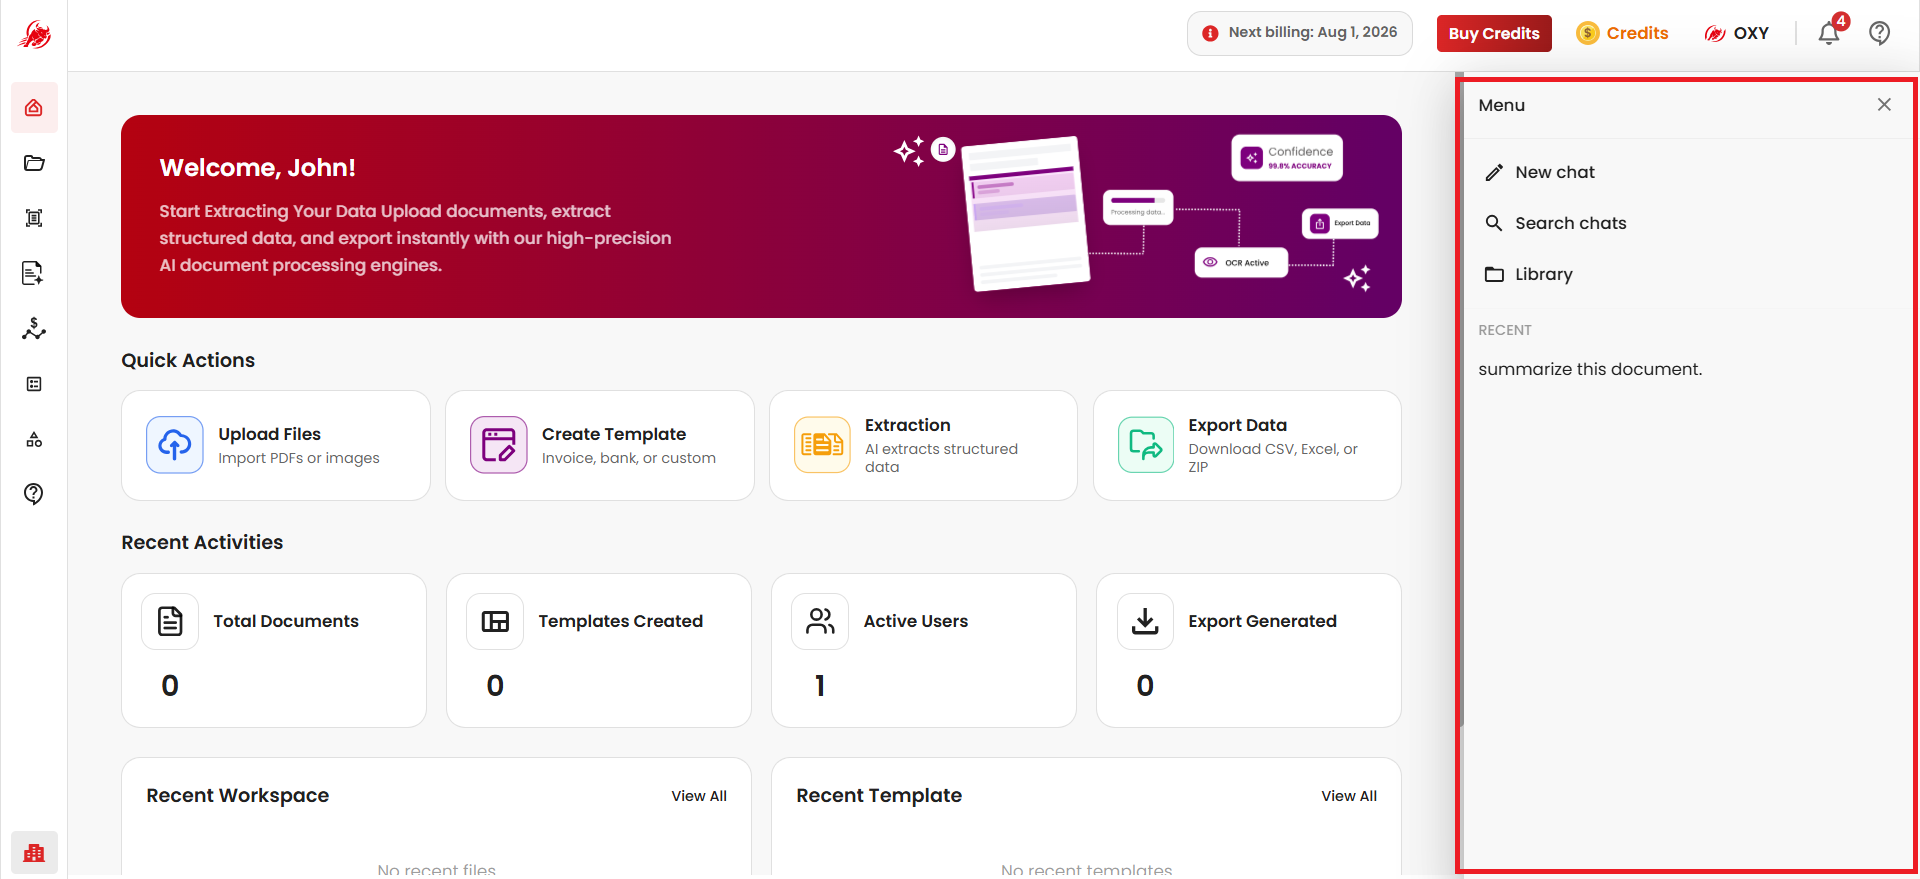The height and width of the screenshot is (879, 1920).
Task: Open the folder workspace sidebar icon
Action: click(34, 163)
